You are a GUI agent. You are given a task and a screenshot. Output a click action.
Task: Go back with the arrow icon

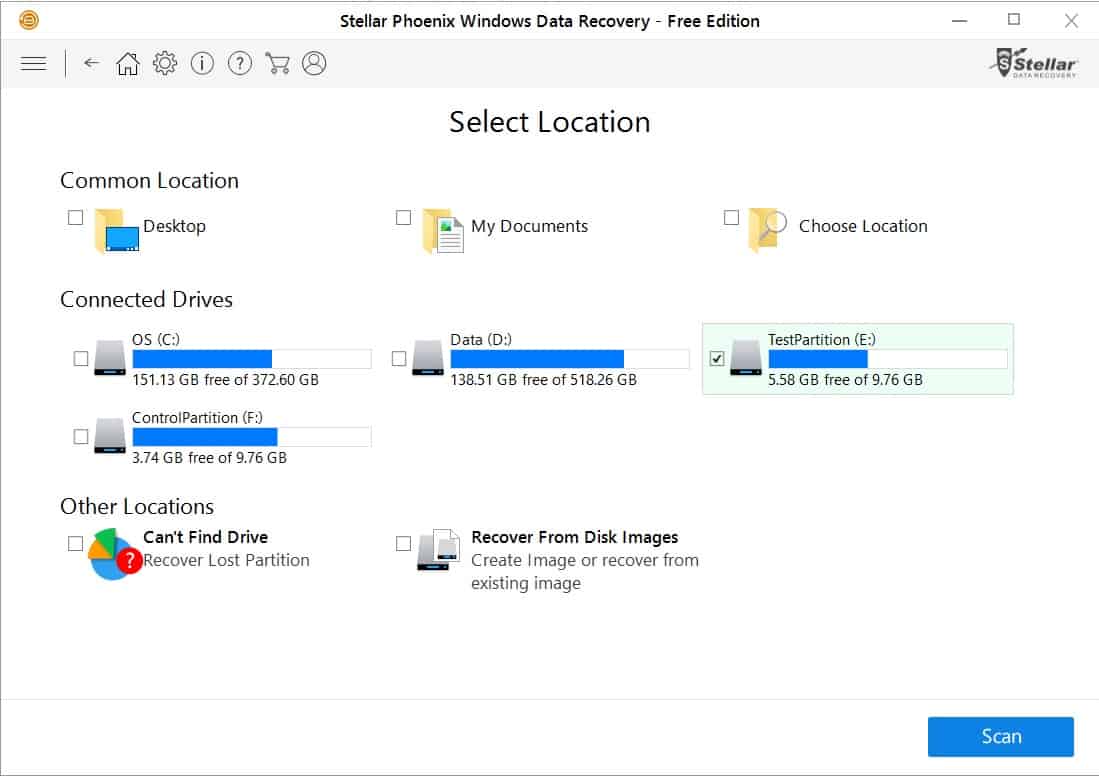coord(91,63)
